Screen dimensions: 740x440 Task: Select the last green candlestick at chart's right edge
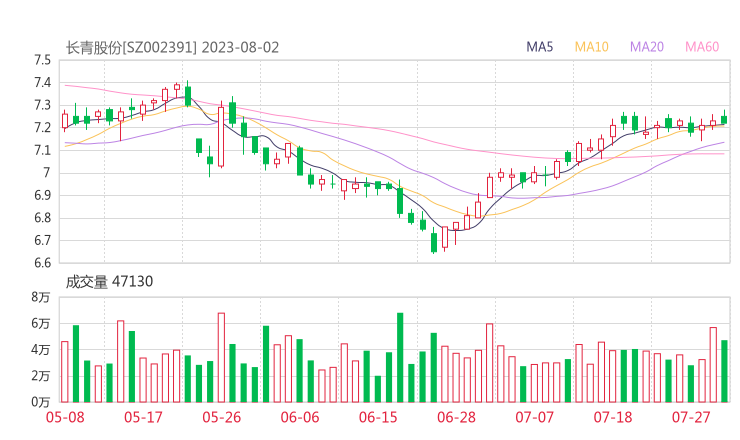(724, 118)
